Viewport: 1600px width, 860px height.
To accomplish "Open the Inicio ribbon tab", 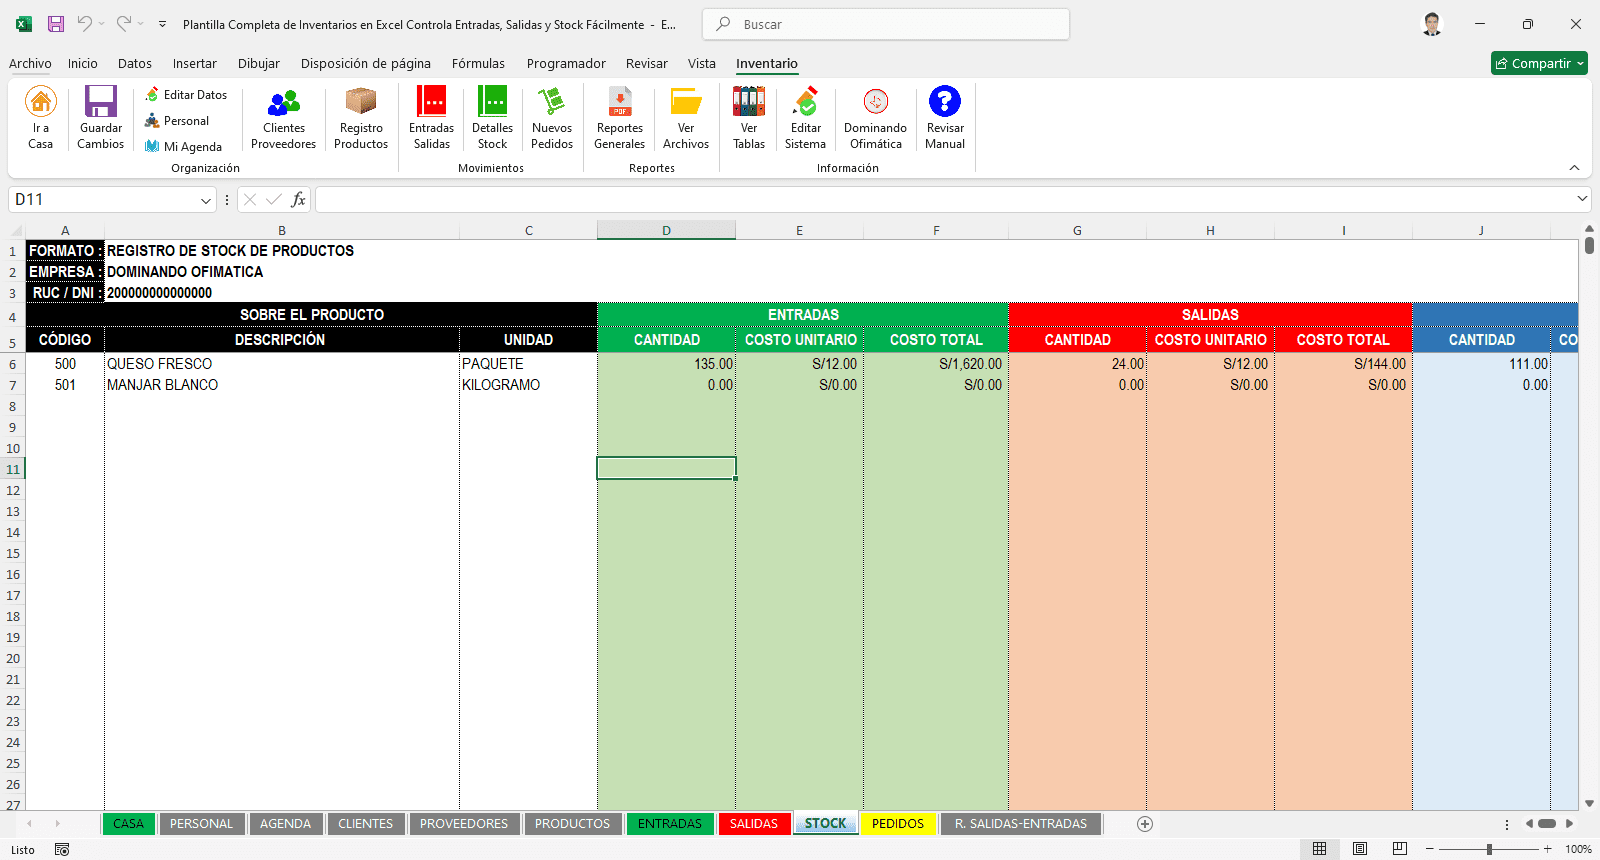I will tap(83, 63).
